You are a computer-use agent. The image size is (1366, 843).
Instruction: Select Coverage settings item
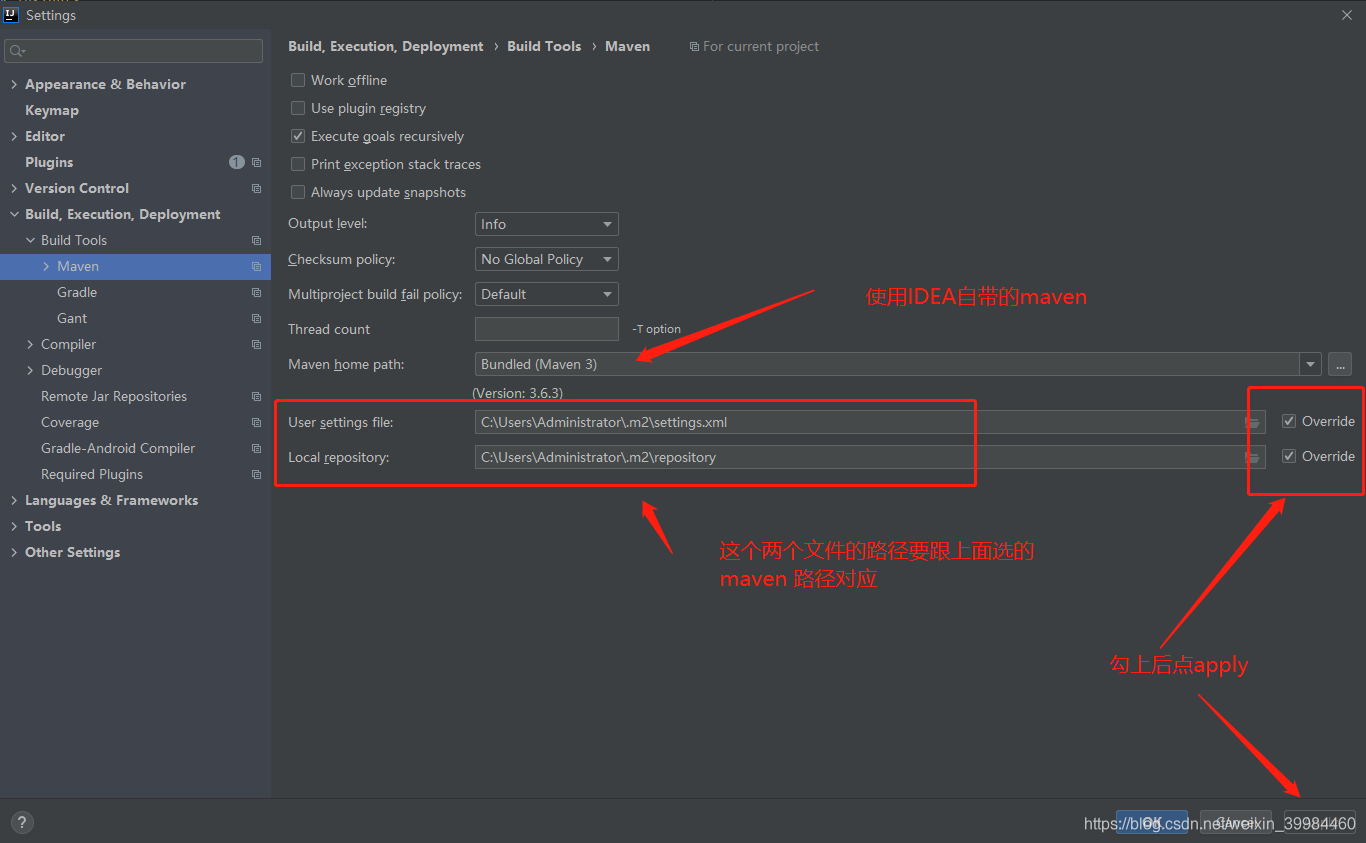pos(70,422)
